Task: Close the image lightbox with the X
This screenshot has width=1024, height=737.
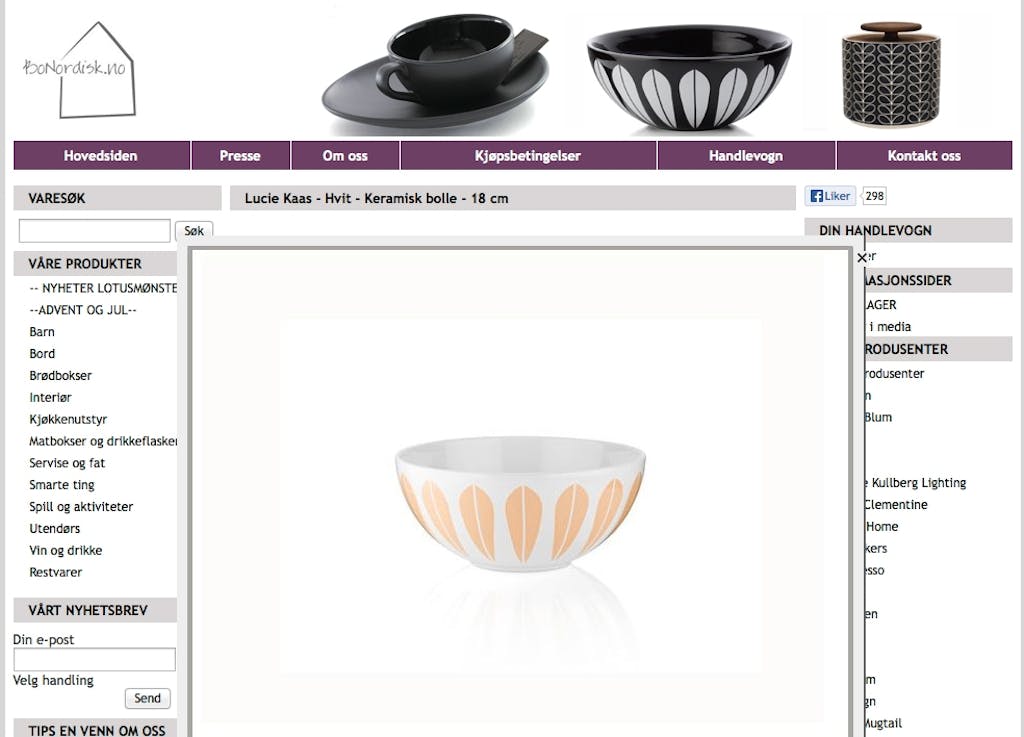Action: [x=862, y=258]
